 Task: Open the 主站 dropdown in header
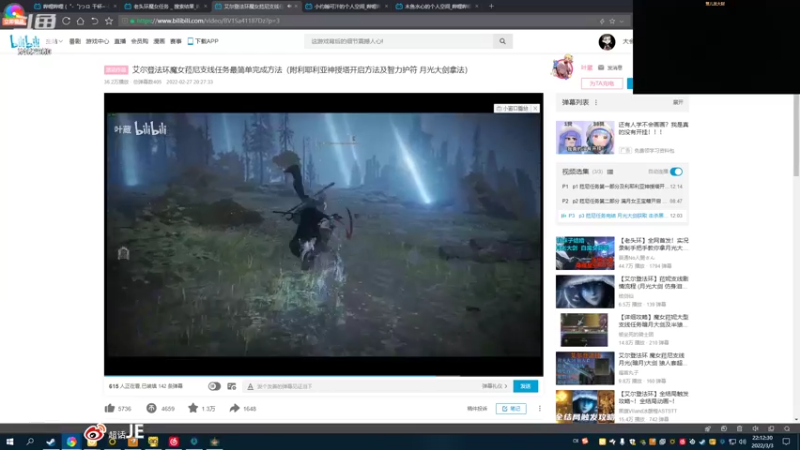(x=54, y=41)
